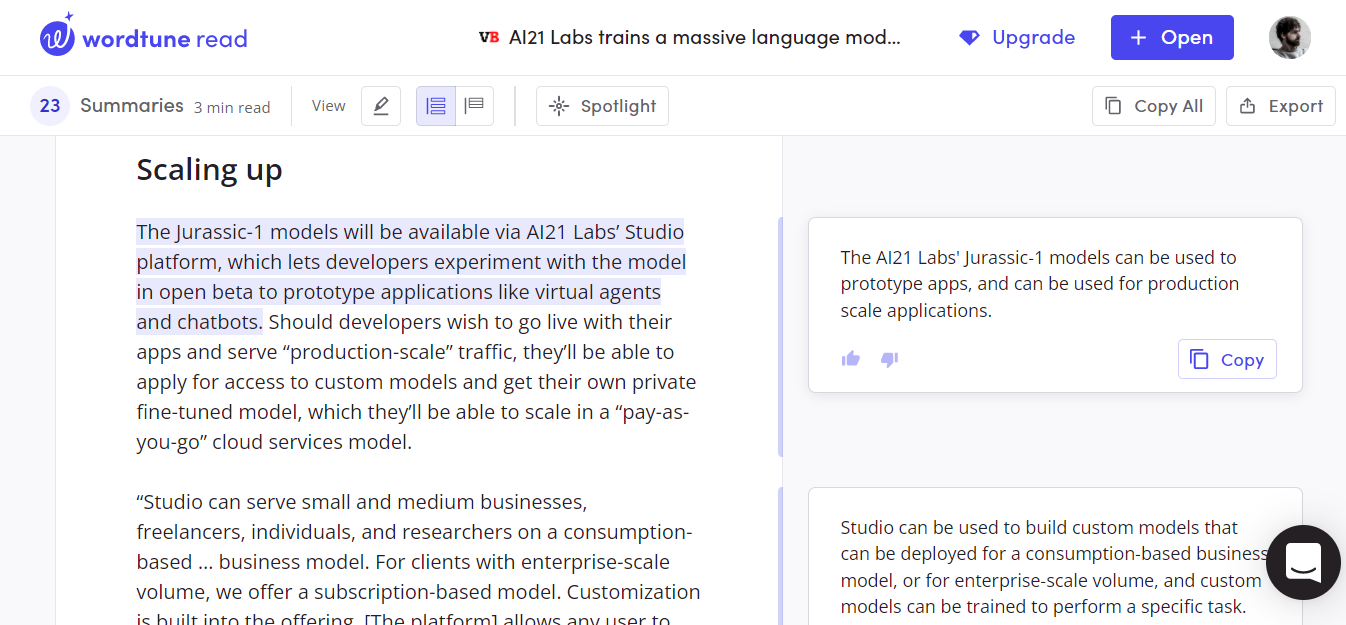Screen dimensions: 1346x625
Task: Click the VB article source icon
Action: point(489,38)
